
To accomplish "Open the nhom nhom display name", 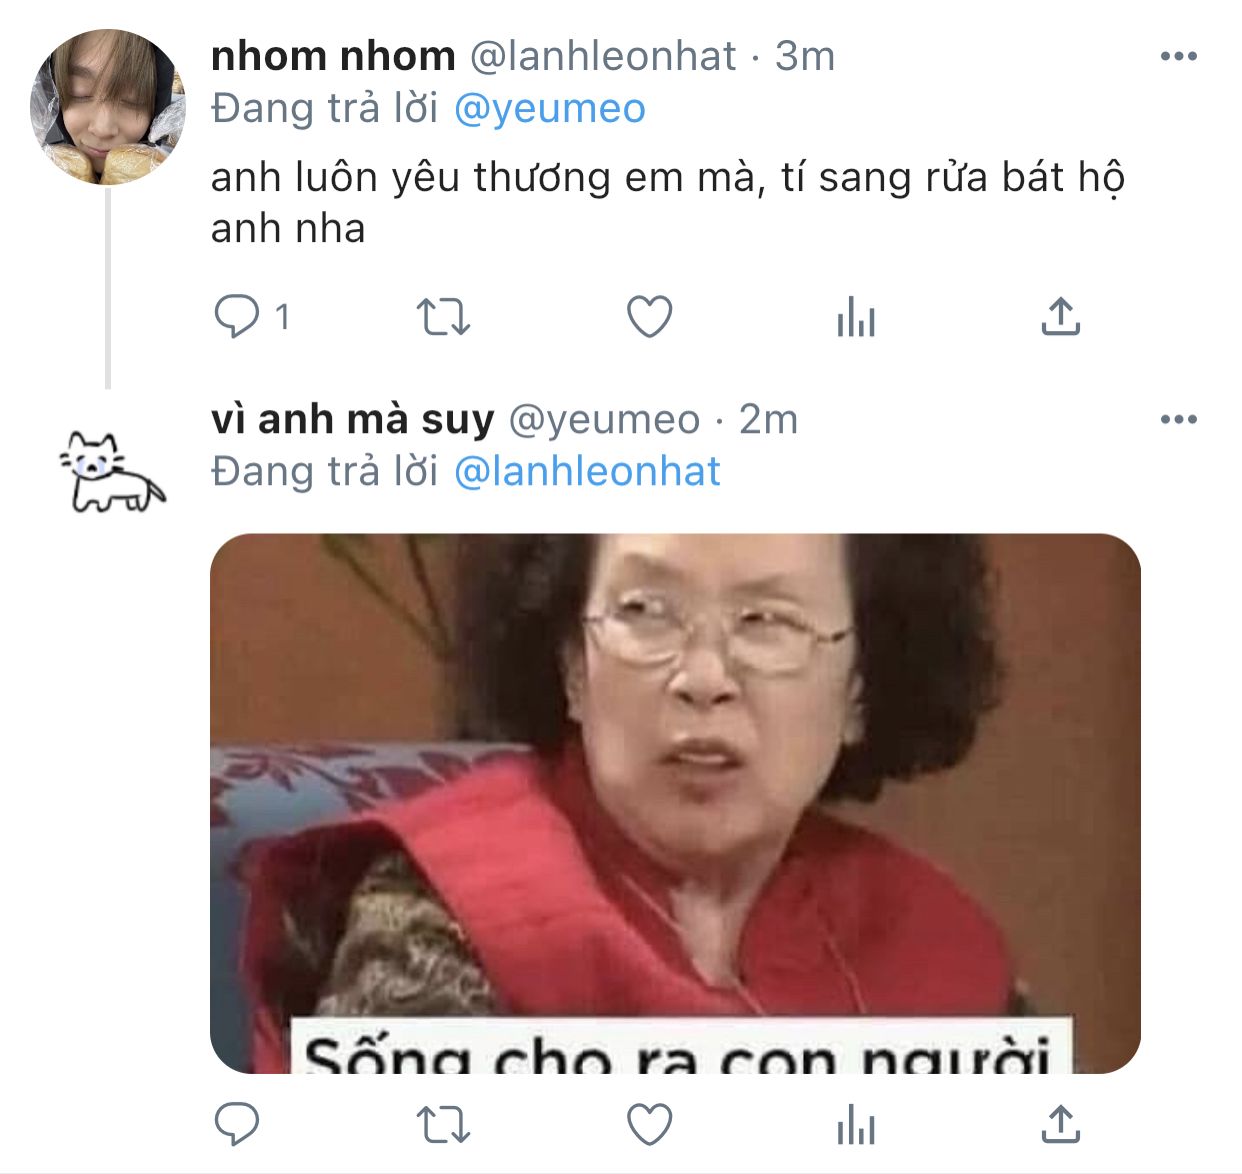I will click(333, 56).
